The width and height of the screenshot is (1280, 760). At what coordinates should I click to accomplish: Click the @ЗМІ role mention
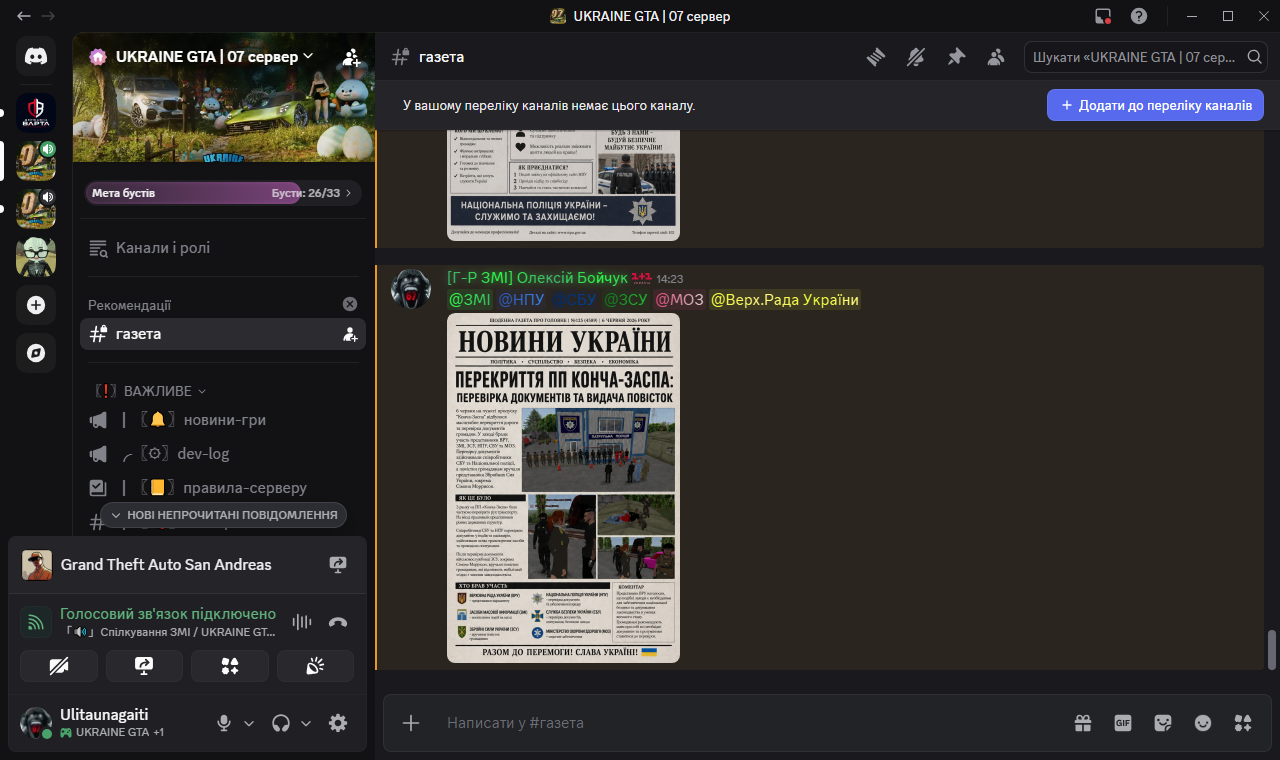point(470,299)
